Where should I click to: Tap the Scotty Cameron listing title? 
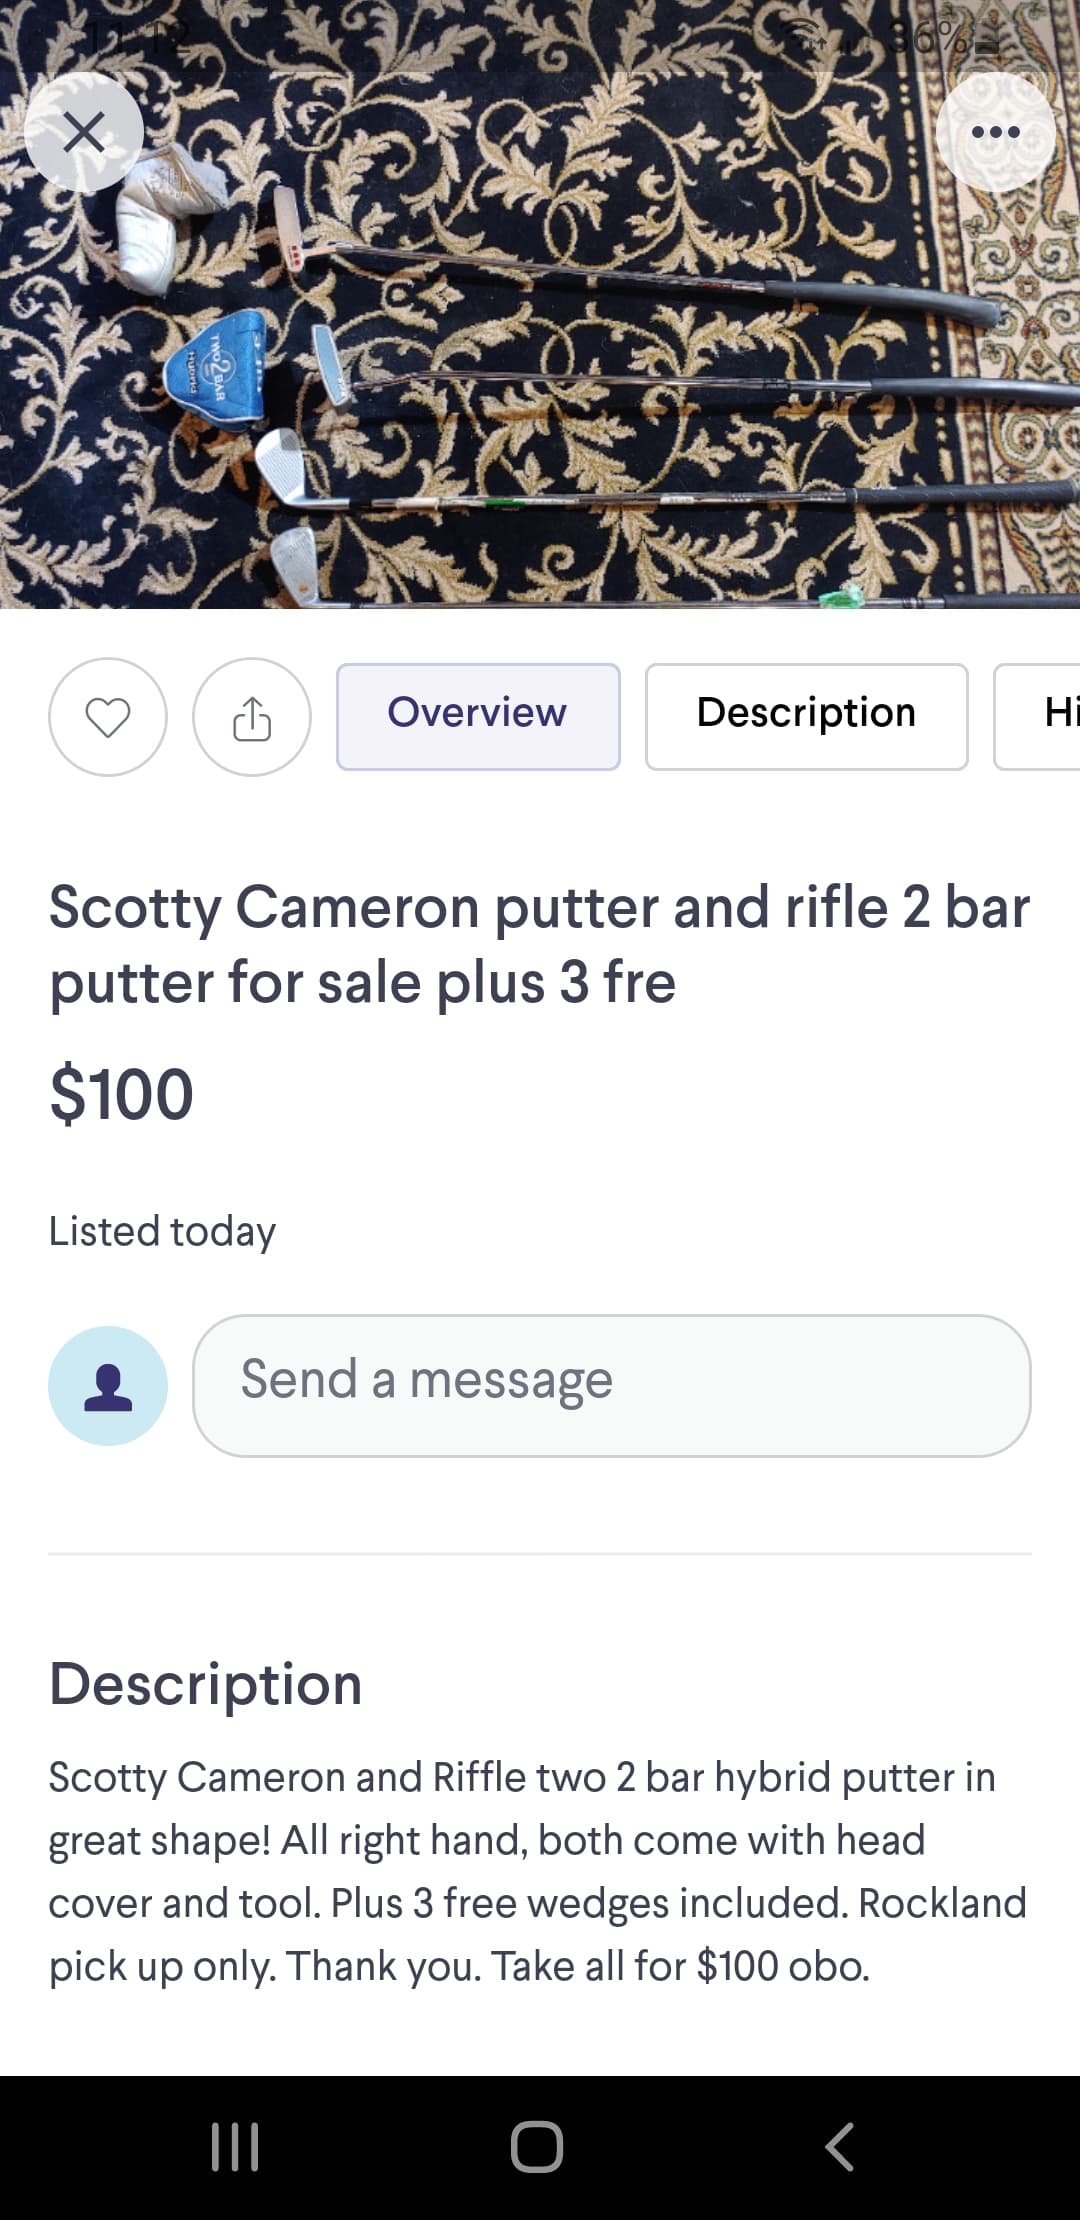[x=539, y=944]
